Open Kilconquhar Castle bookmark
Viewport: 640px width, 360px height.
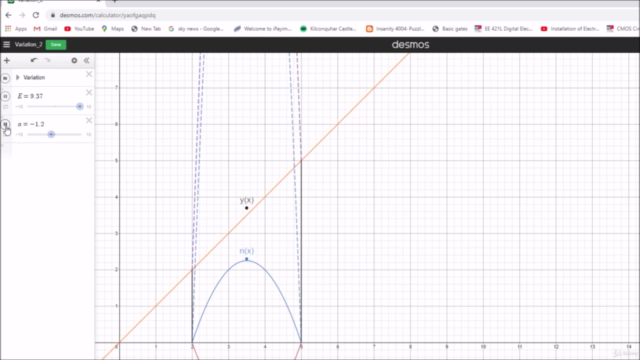click(x=328, y=29)
